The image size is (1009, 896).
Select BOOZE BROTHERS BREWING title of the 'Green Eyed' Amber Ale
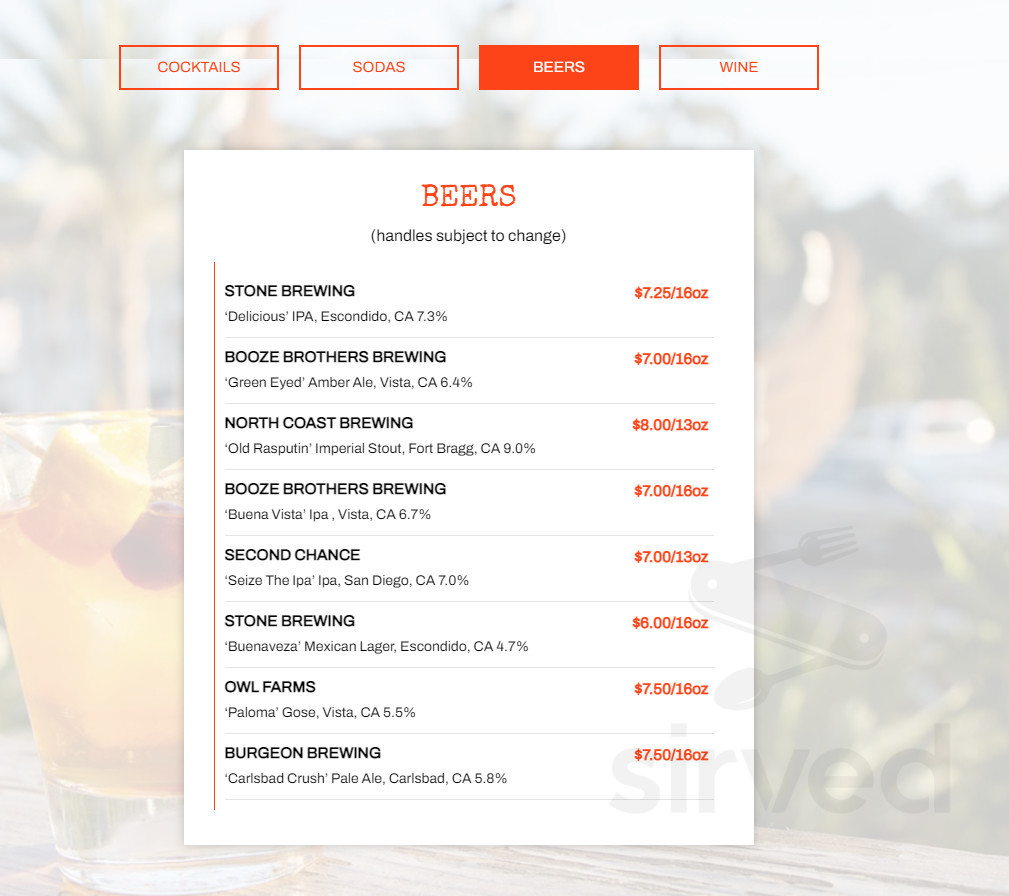coord(335,357)
